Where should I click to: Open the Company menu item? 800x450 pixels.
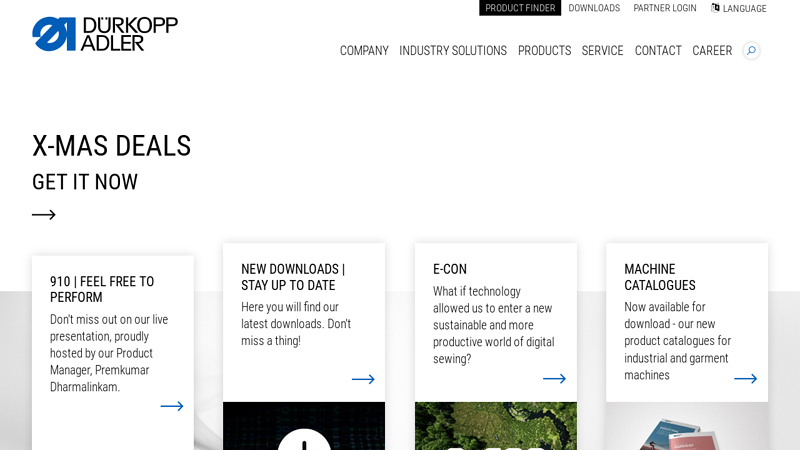click(364, 51)
